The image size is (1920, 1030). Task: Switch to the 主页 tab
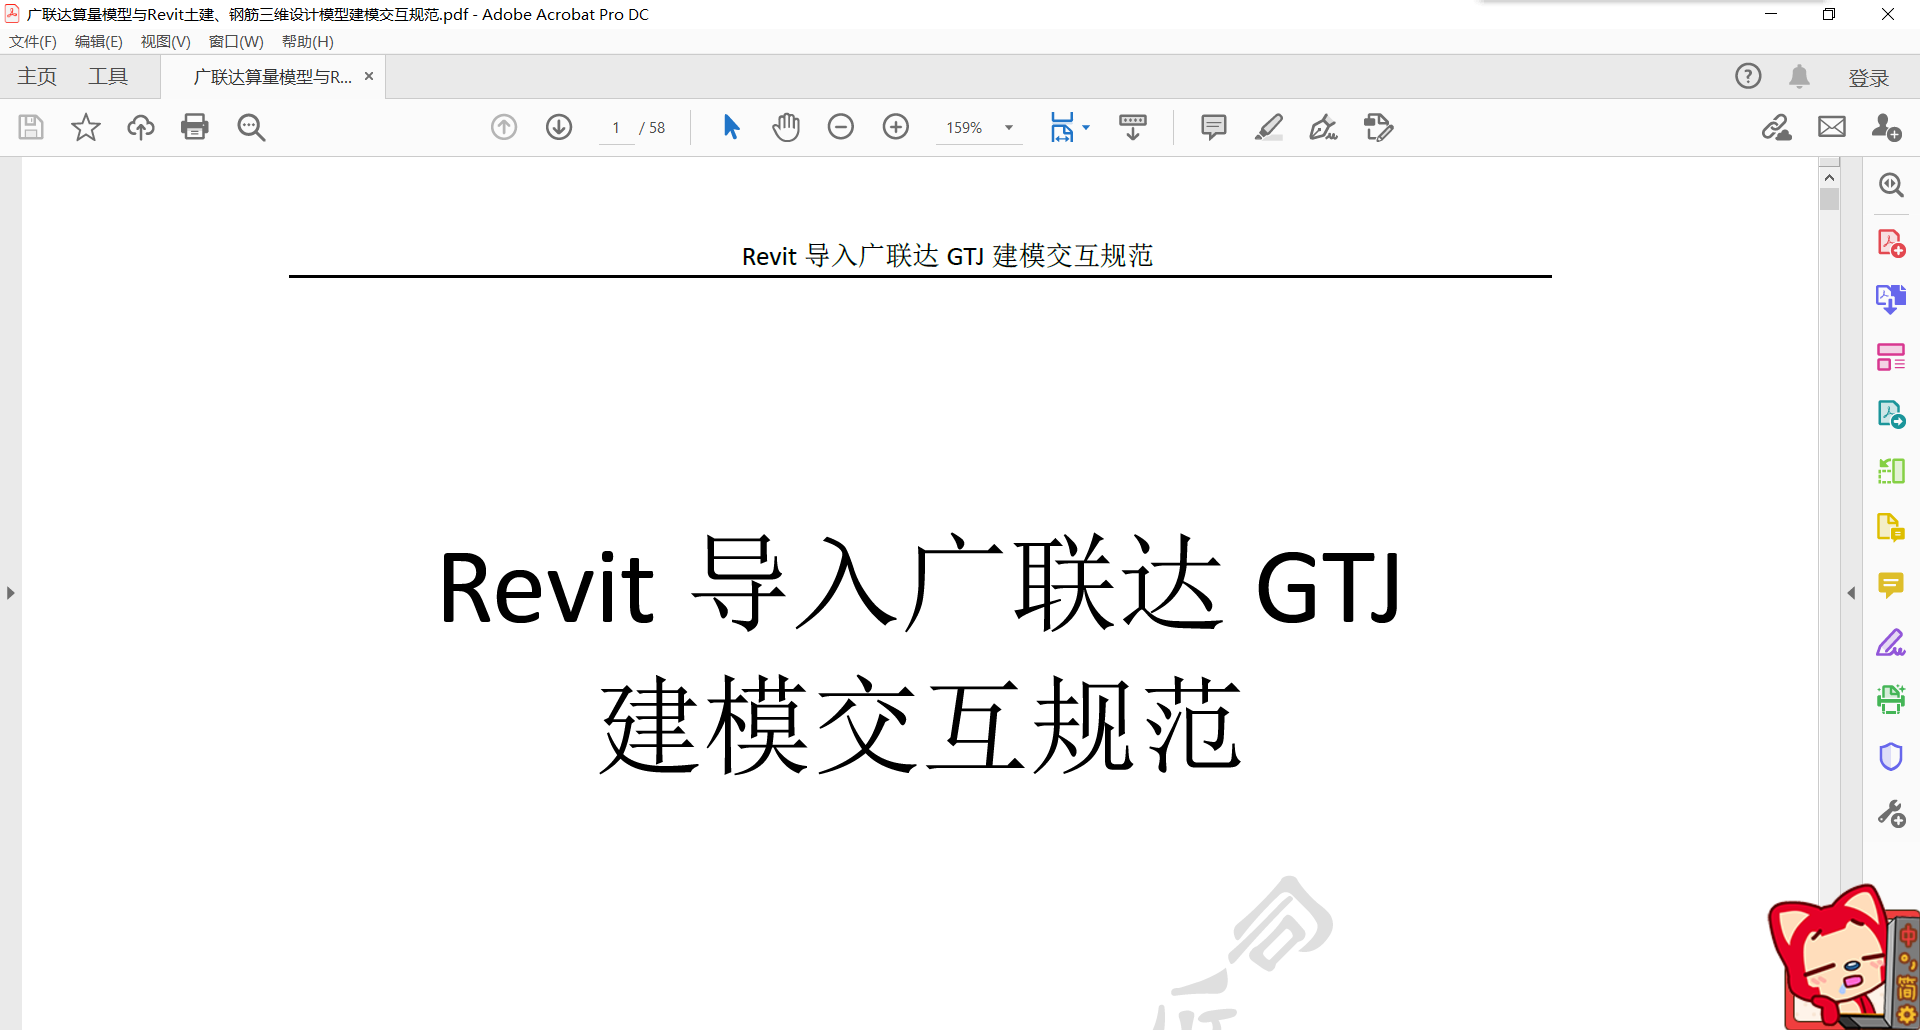pyautogui.click(x=37, y=77)
